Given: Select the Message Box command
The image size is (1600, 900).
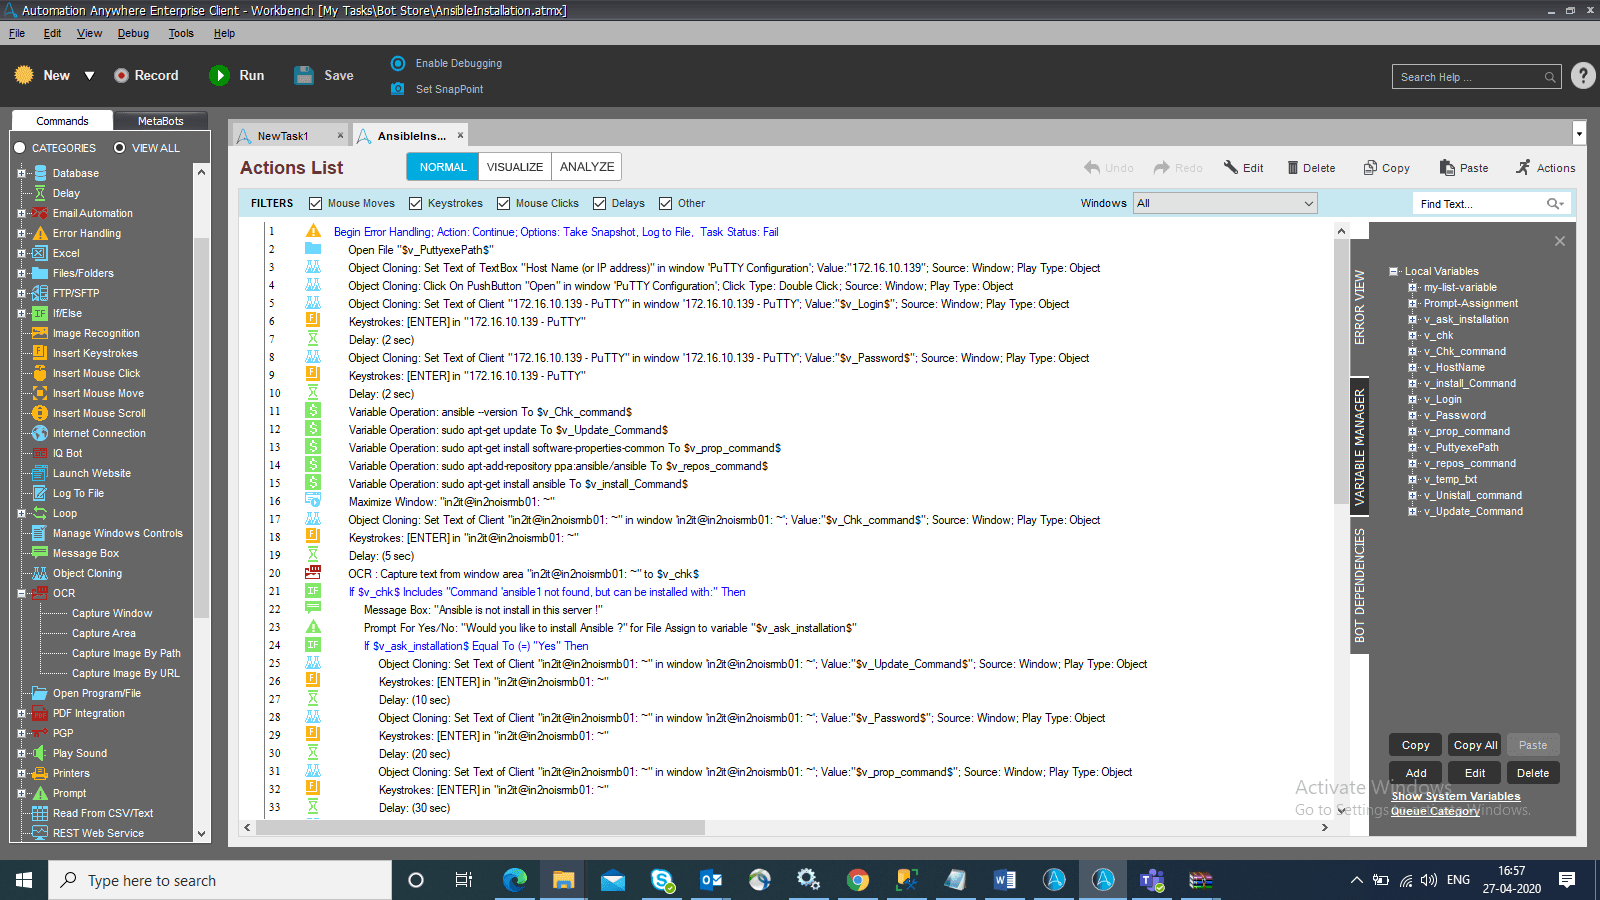Looking at the screenshot, I should point(85,553).
